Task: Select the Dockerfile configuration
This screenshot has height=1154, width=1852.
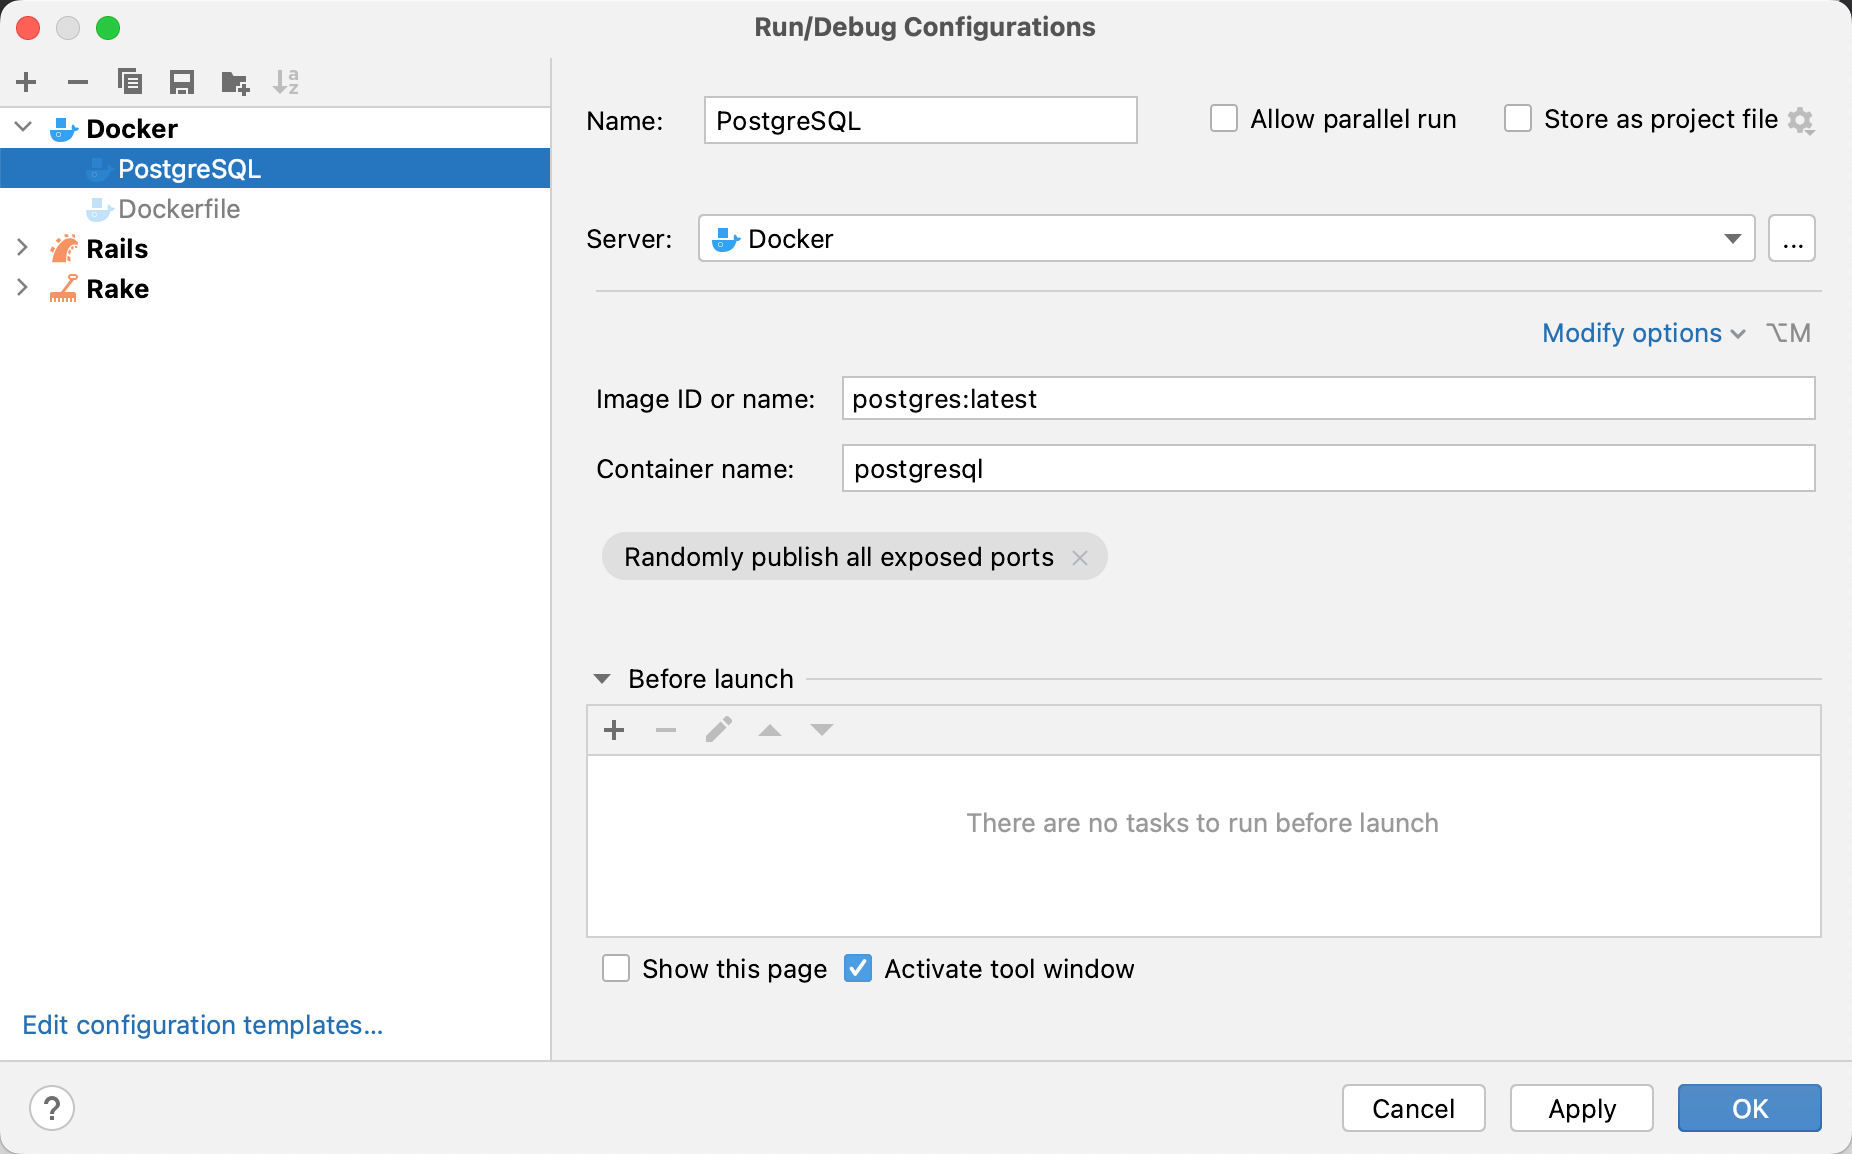Action: click(x=178, y=208)
